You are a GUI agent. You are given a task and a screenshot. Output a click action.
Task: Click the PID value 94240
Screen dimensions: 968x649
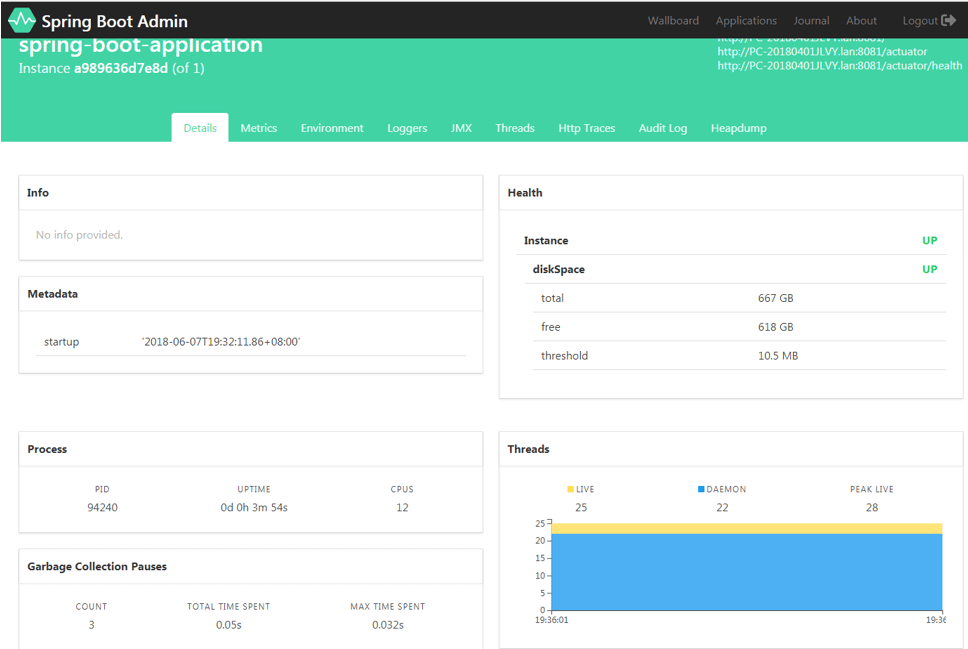[x=102, y=508]
